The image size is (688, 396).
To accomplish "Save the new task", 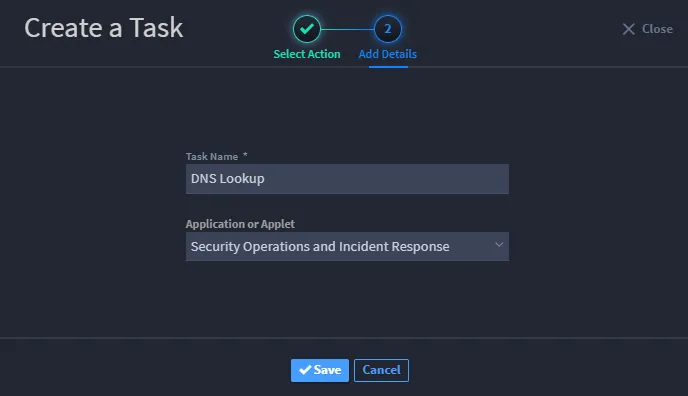I will [x=319, y=370].
